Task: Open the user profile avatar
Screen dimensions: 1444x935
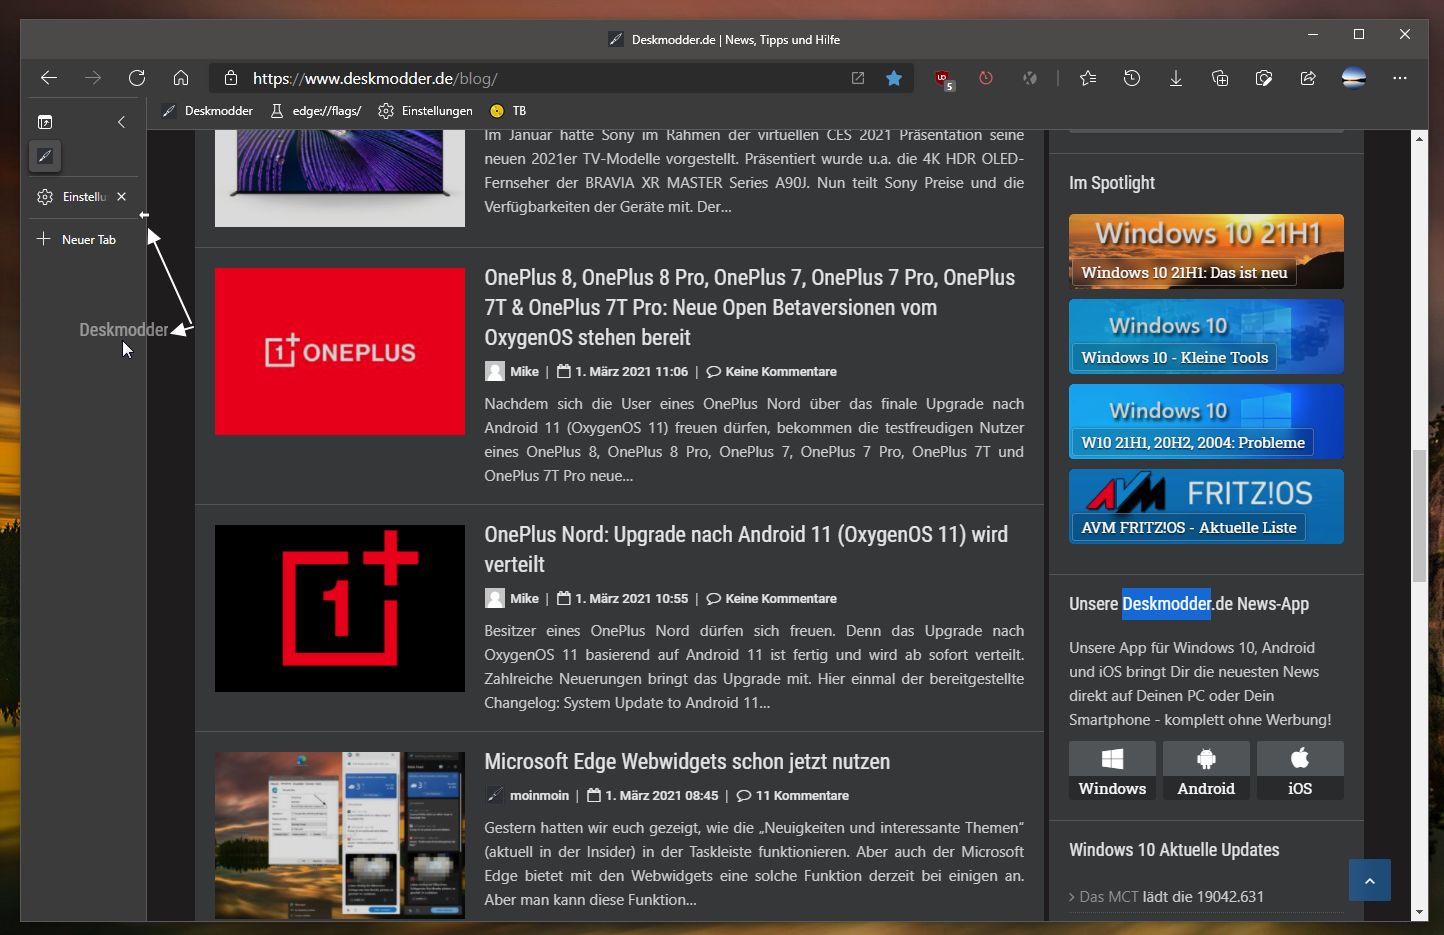Action: pos(1354,78)
